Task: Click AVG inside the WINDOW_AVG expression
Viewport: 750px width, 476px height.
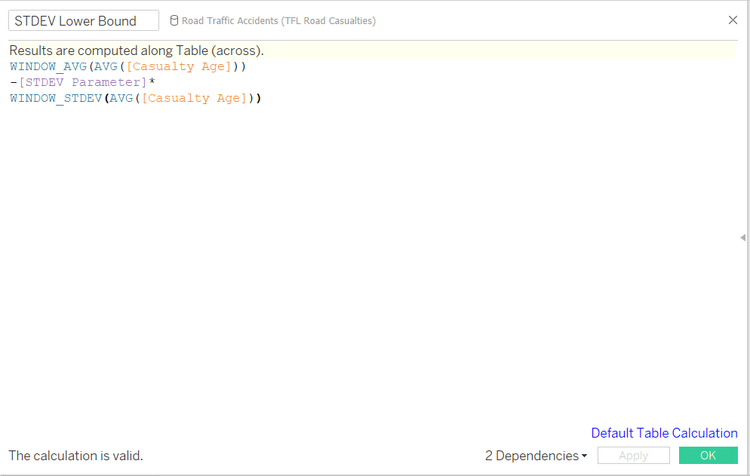Action: (x=105, y=66)
